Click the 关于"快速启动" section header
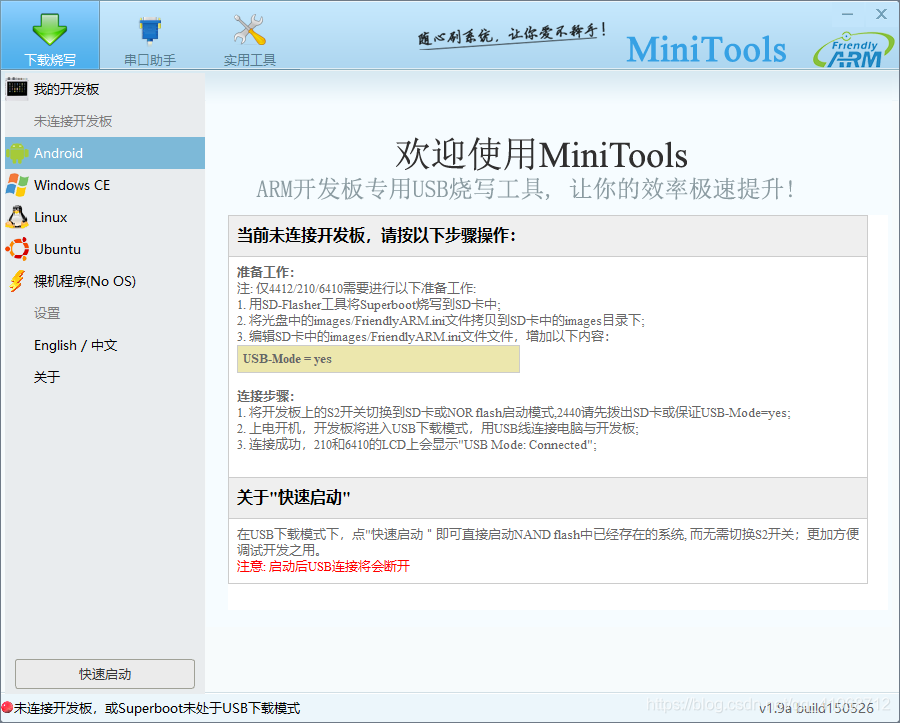The image size is (900, 723). 548,498
